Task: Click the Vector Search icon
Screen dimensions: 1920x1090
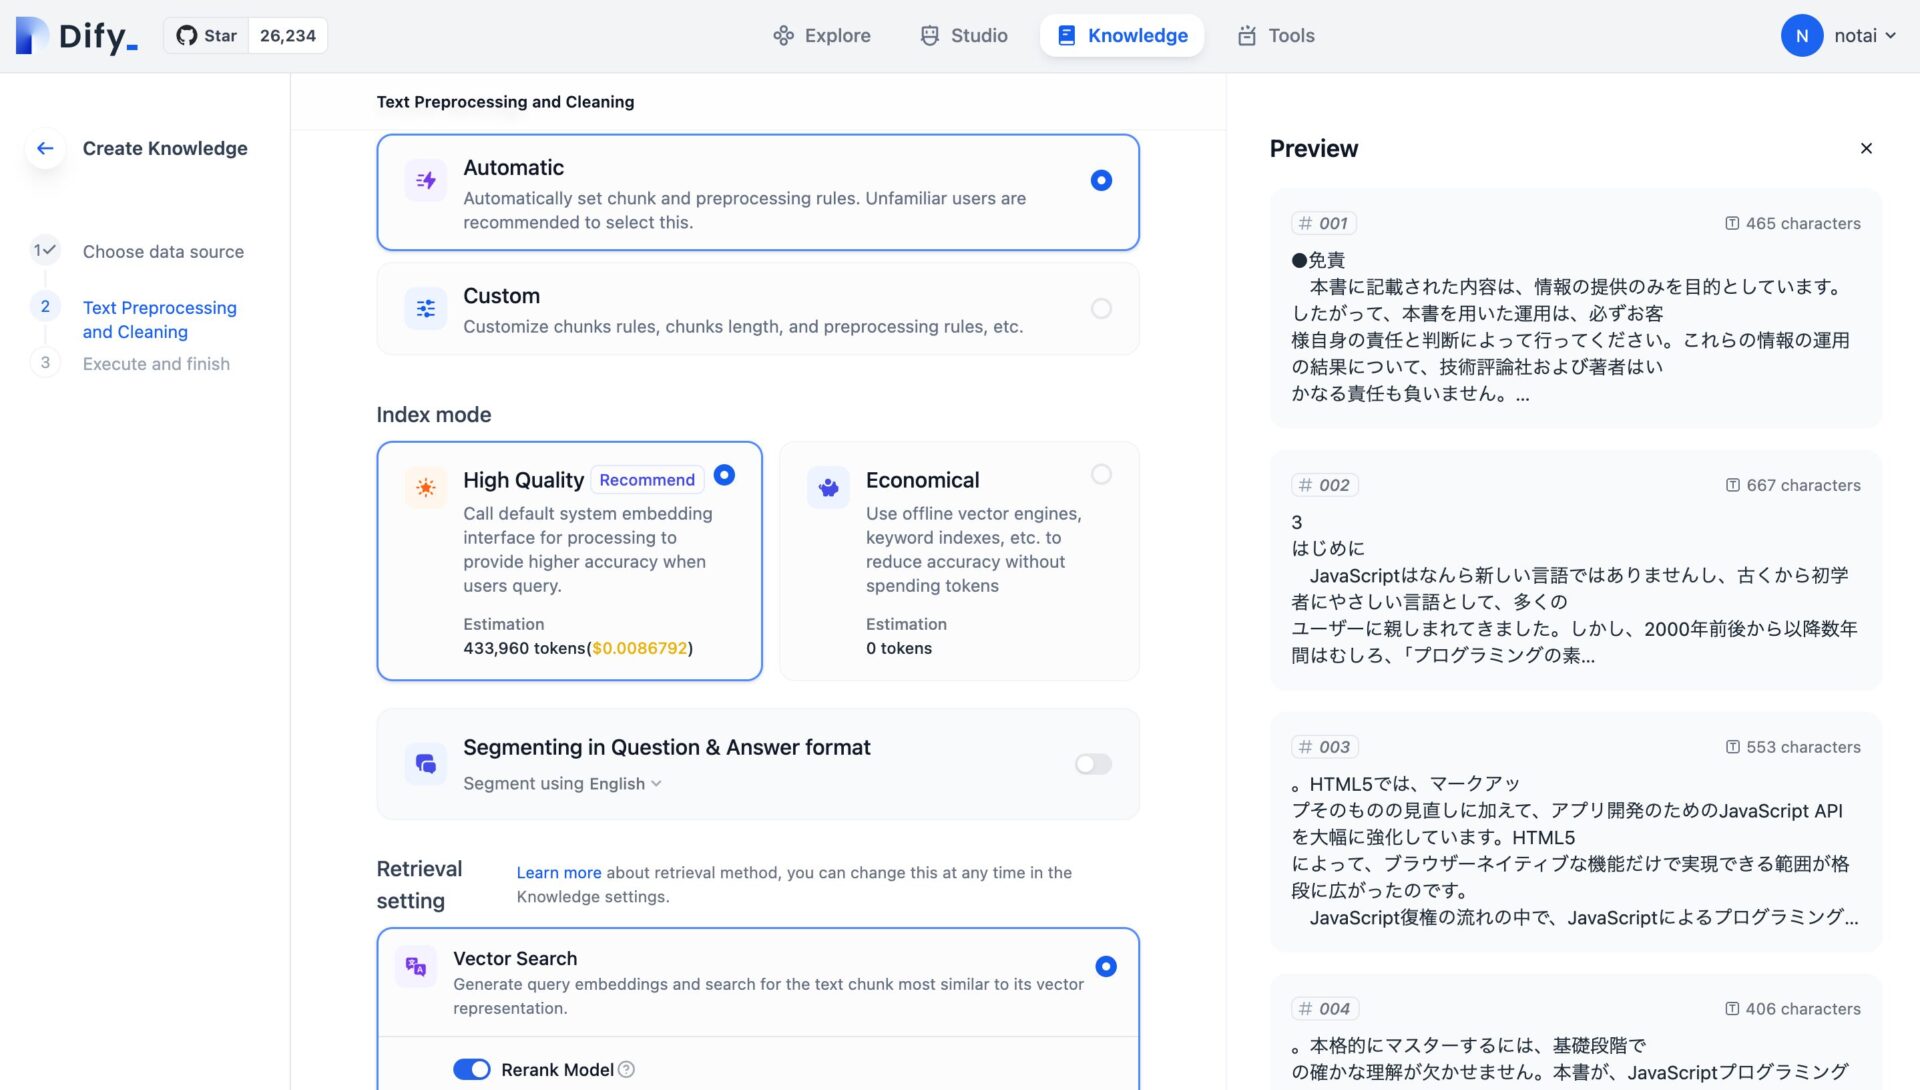Action: pos(416,966)
